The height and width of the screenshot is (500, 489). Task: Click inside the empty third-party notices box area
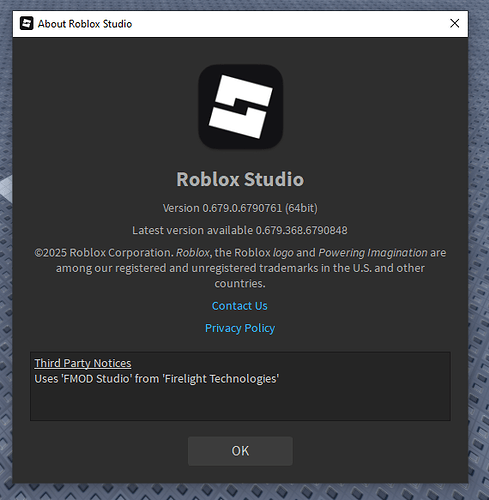click(x=240, y=403)
